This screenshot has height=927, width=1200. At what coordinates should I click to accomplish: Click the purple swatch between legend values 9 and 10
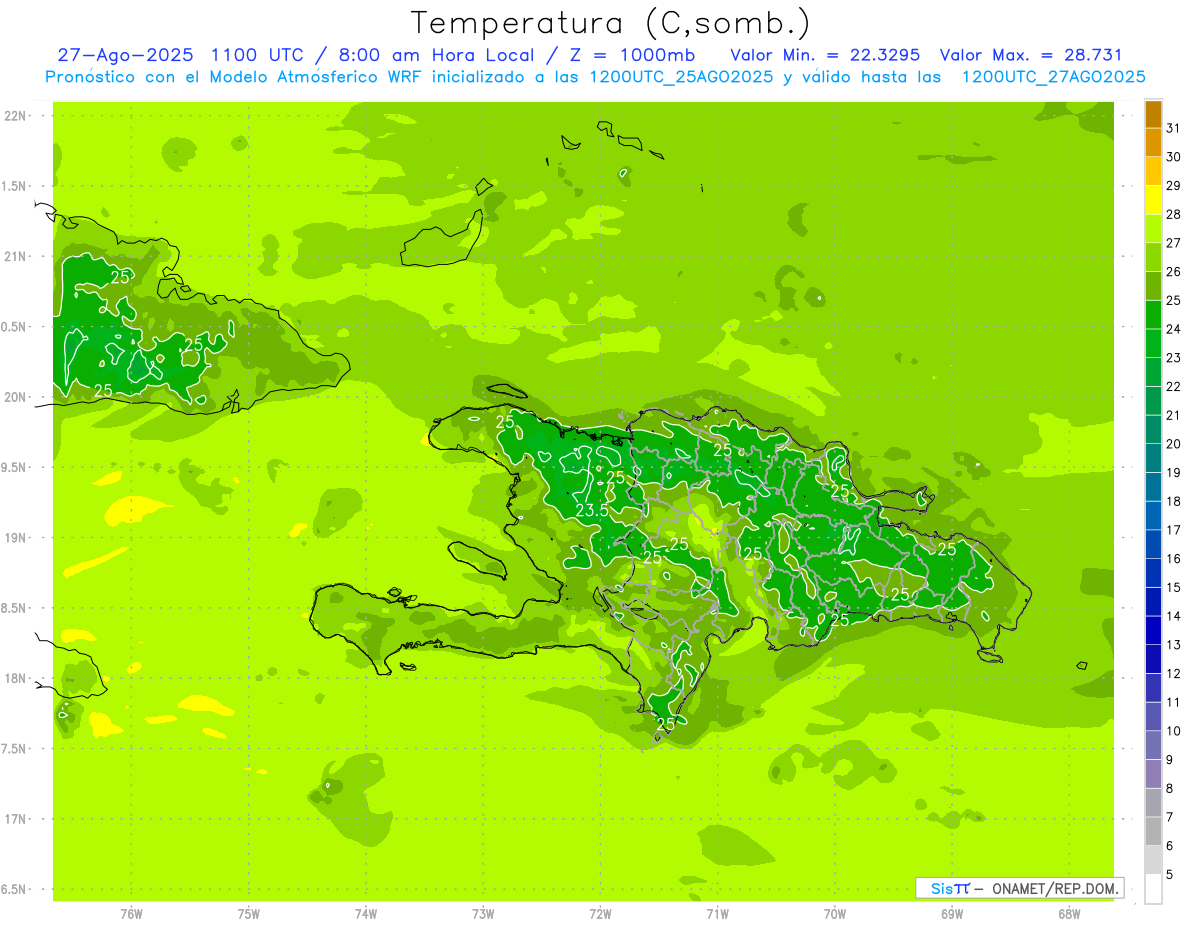coord(1153,745)
